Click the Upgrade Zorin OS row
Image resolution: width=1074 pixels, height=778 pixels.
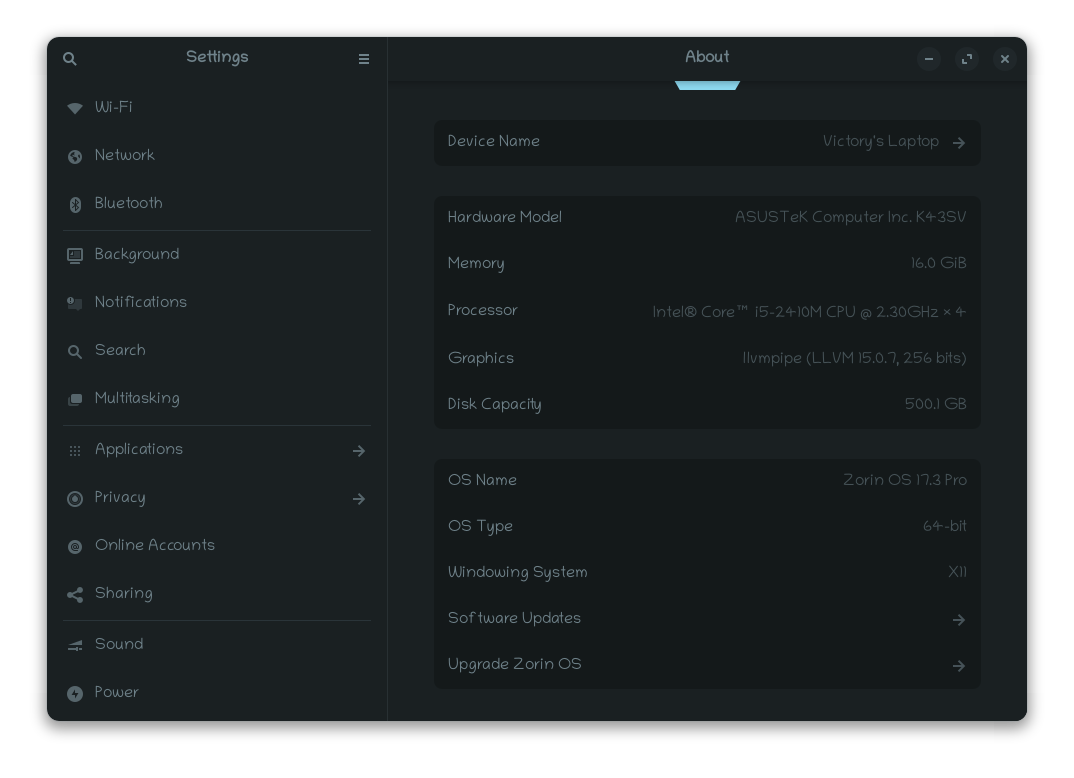pyautogui.click(x=707, y=665)
